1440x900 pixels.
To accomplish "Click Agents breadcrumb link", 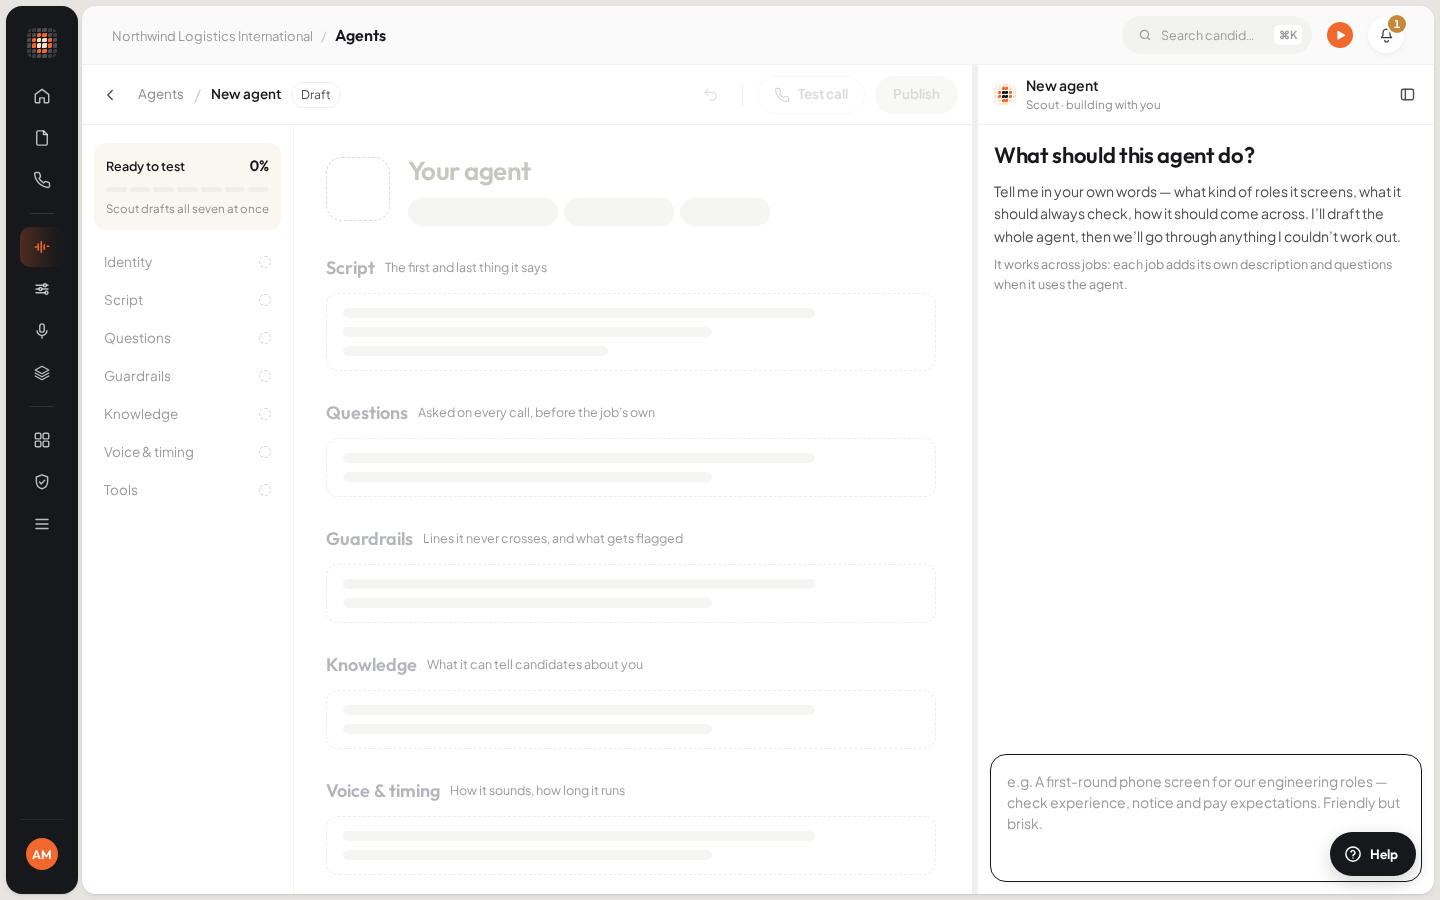I will pos(161,95).
